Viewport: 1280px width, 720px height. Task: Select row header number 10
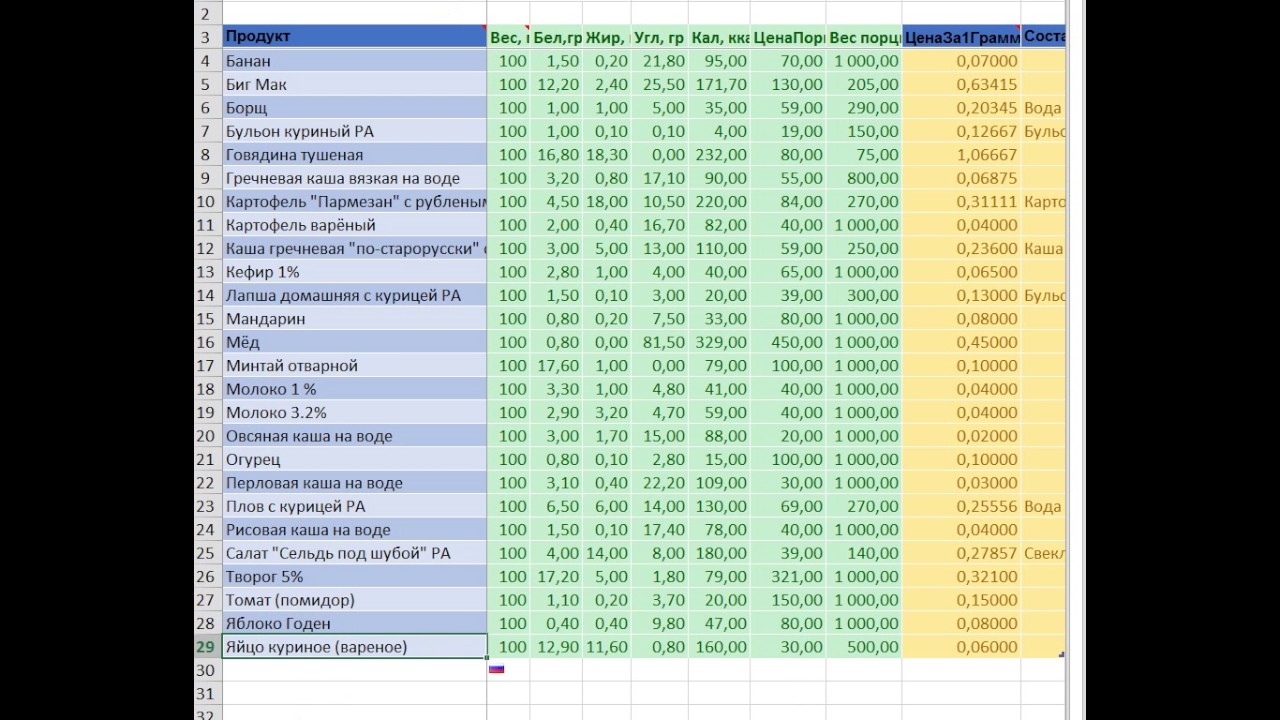[207, 202]
